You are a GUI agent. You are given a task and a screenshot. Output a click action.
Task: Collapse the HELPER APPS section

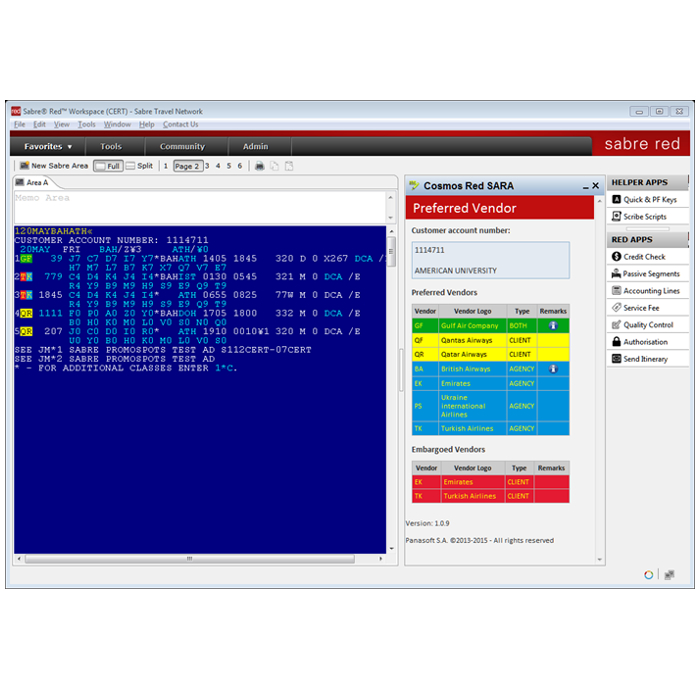point(647,183)
